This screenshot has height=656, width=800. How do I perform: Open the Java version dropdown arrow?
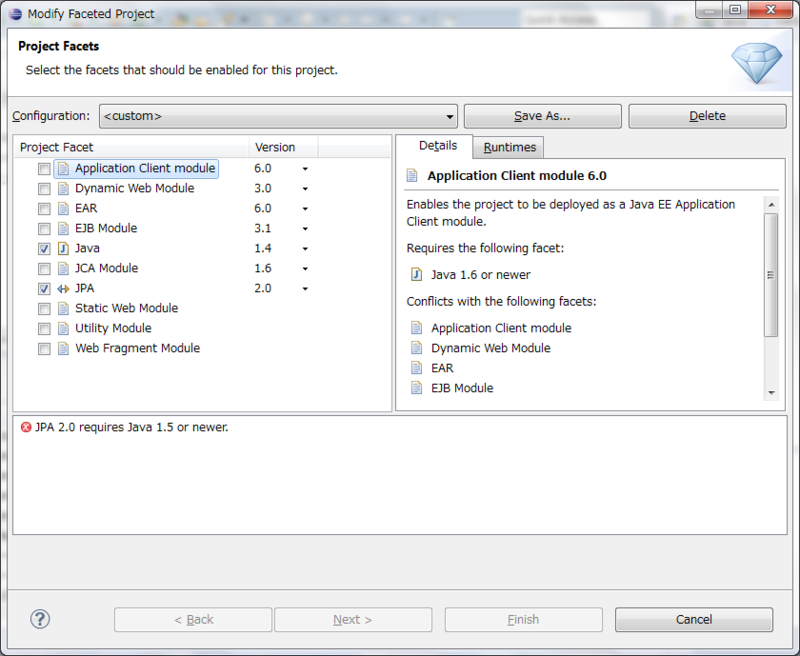305,249
